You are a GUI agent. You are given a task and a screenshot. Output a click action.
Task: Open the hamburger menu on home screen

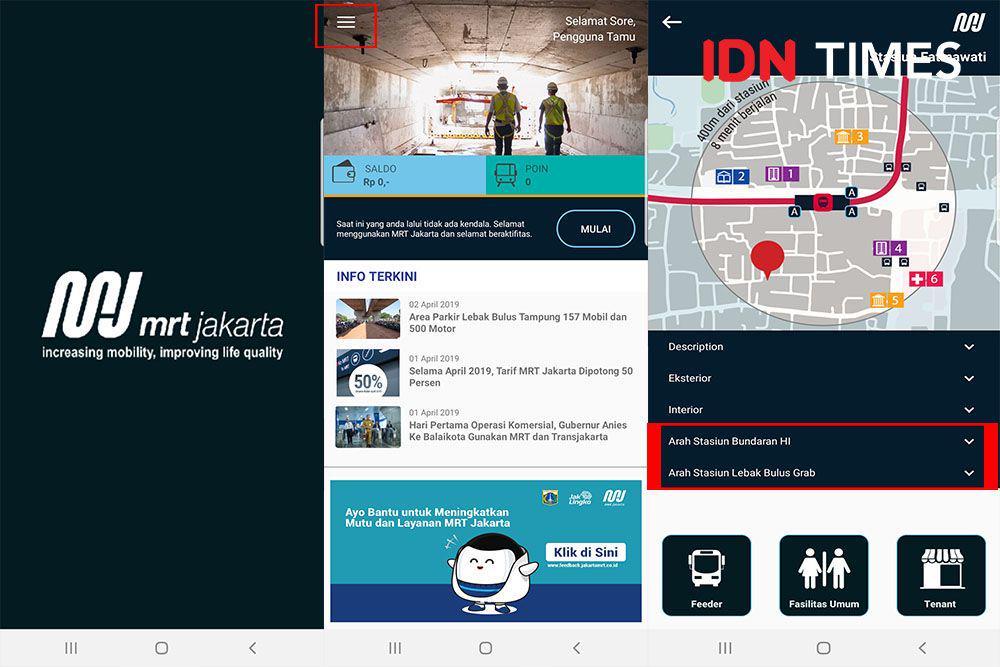pyautogui.click(x=346, y=22)
